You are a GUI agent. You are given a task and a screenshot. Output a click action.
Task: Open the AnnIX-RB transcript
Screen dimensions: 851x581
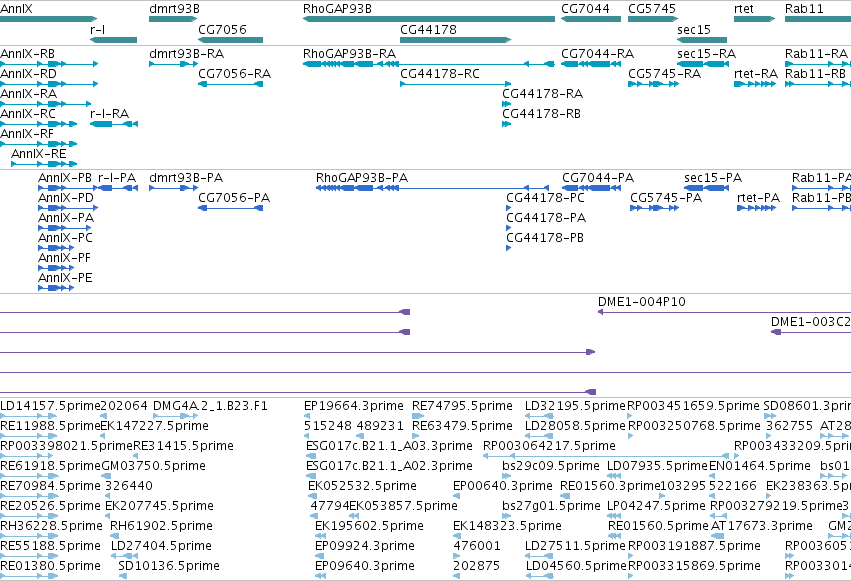pyautogui.click(x=27, y=54)
